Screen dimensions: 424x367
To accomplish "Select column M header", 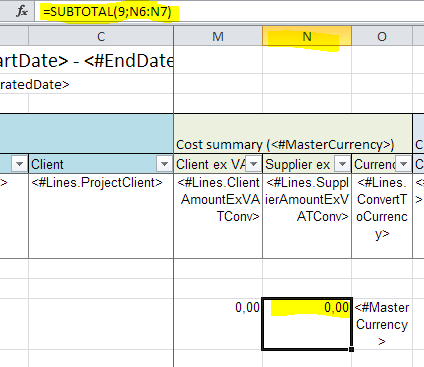I will [218, 36].
